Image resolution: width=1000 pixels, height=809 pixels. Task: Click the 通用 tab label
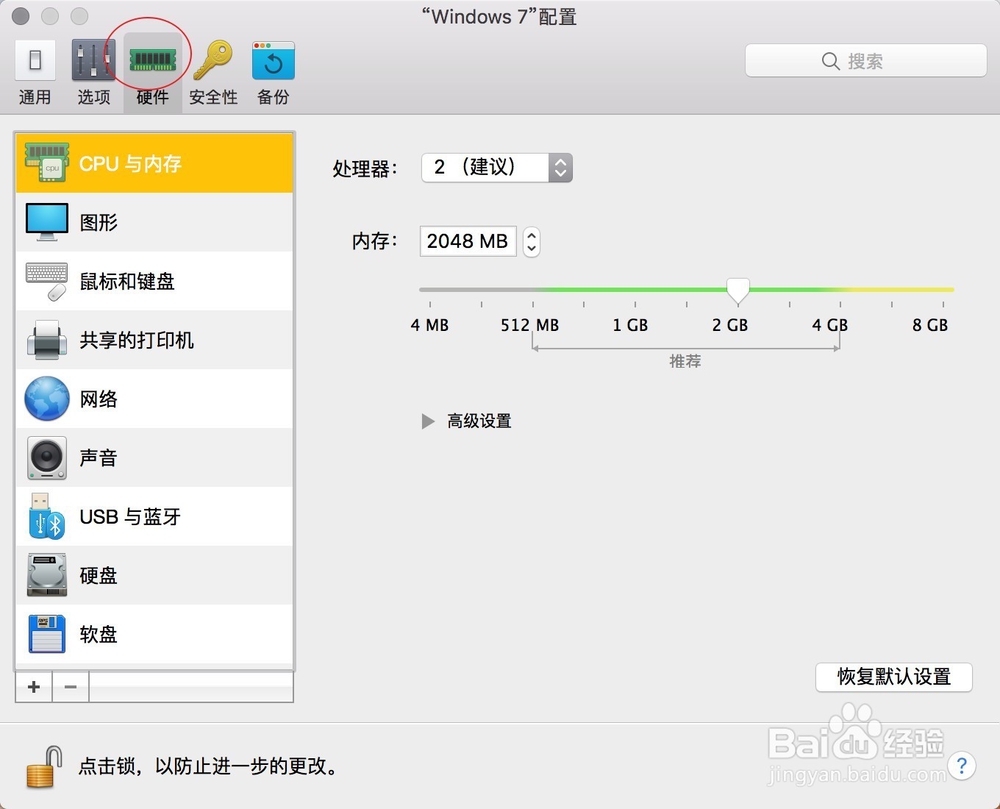click(x=34, y=97)
